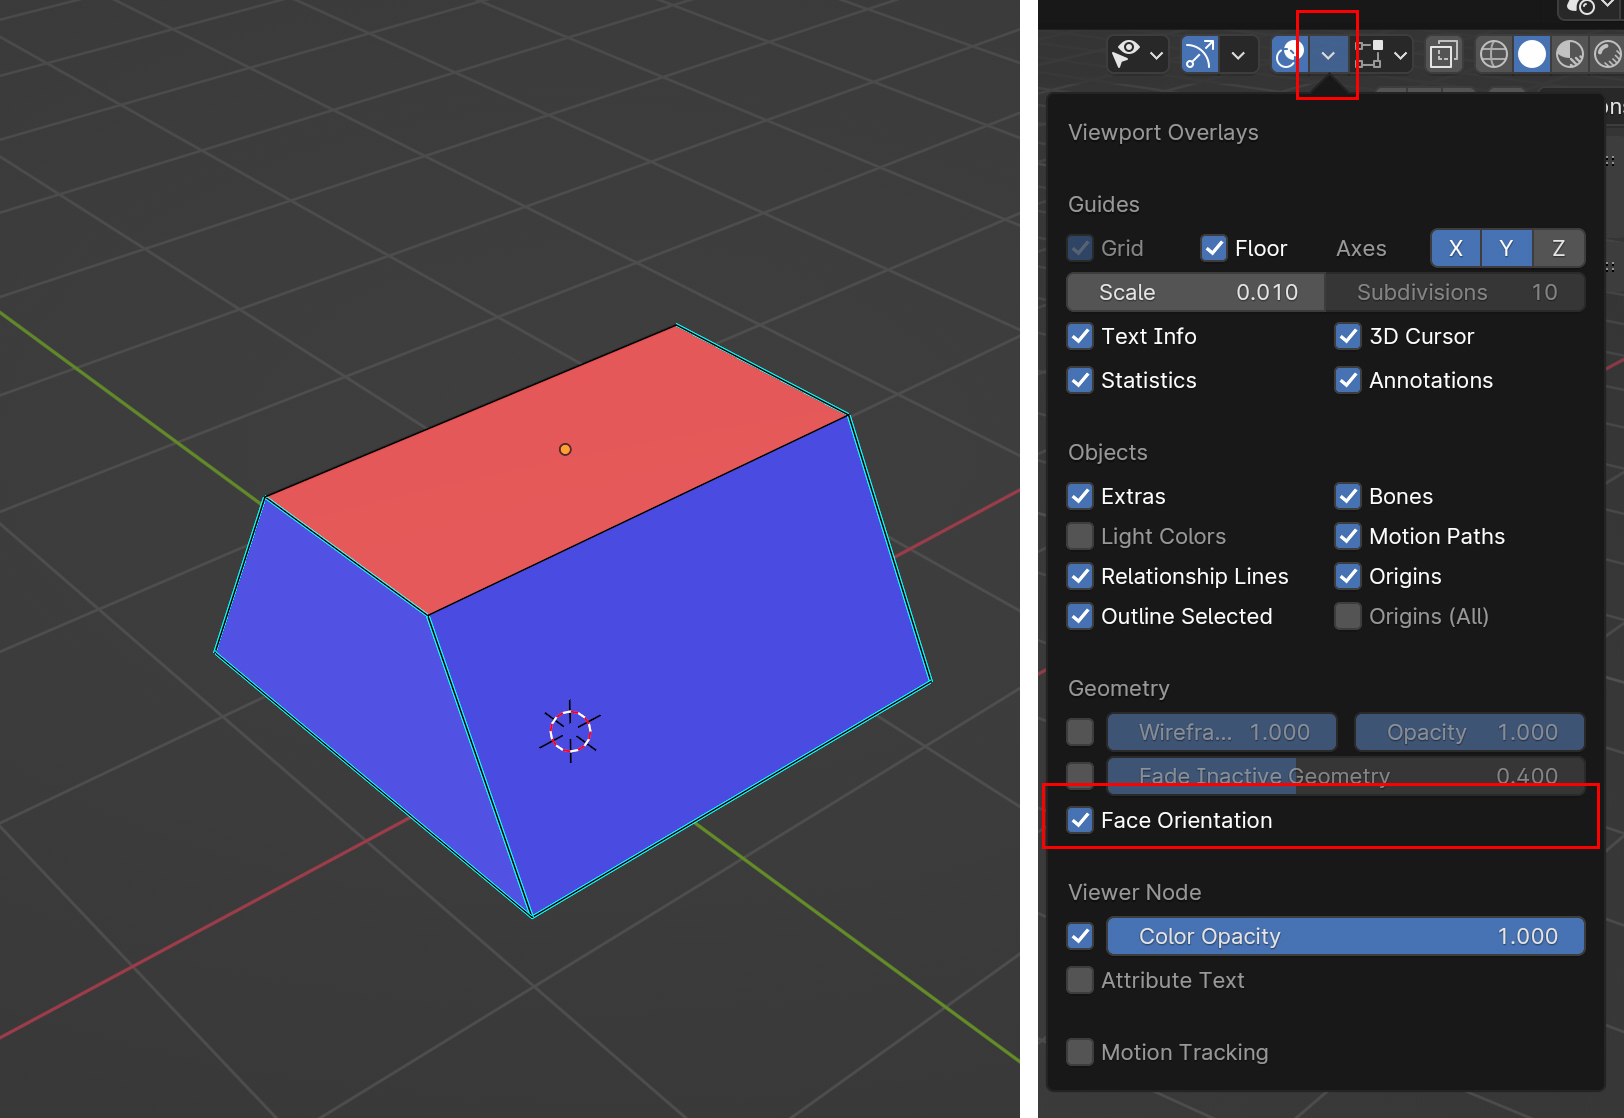Viewport: 1624px width, 1118px height.
Task: Uncheck the Face Orientation checkbox
Action: pos(1080,820)
